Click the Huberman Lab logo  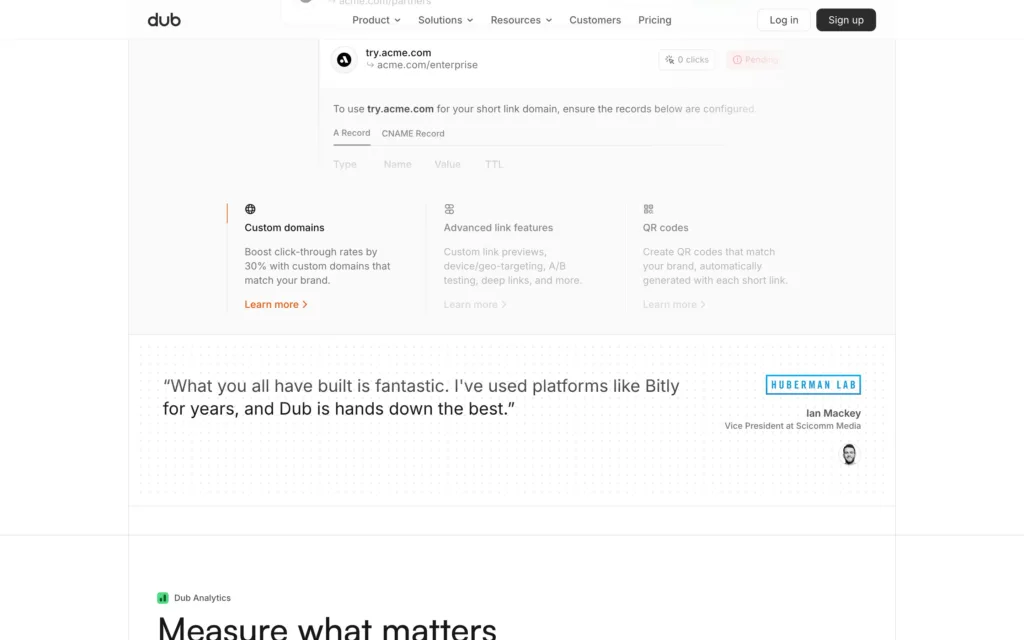tap(813, 385)
